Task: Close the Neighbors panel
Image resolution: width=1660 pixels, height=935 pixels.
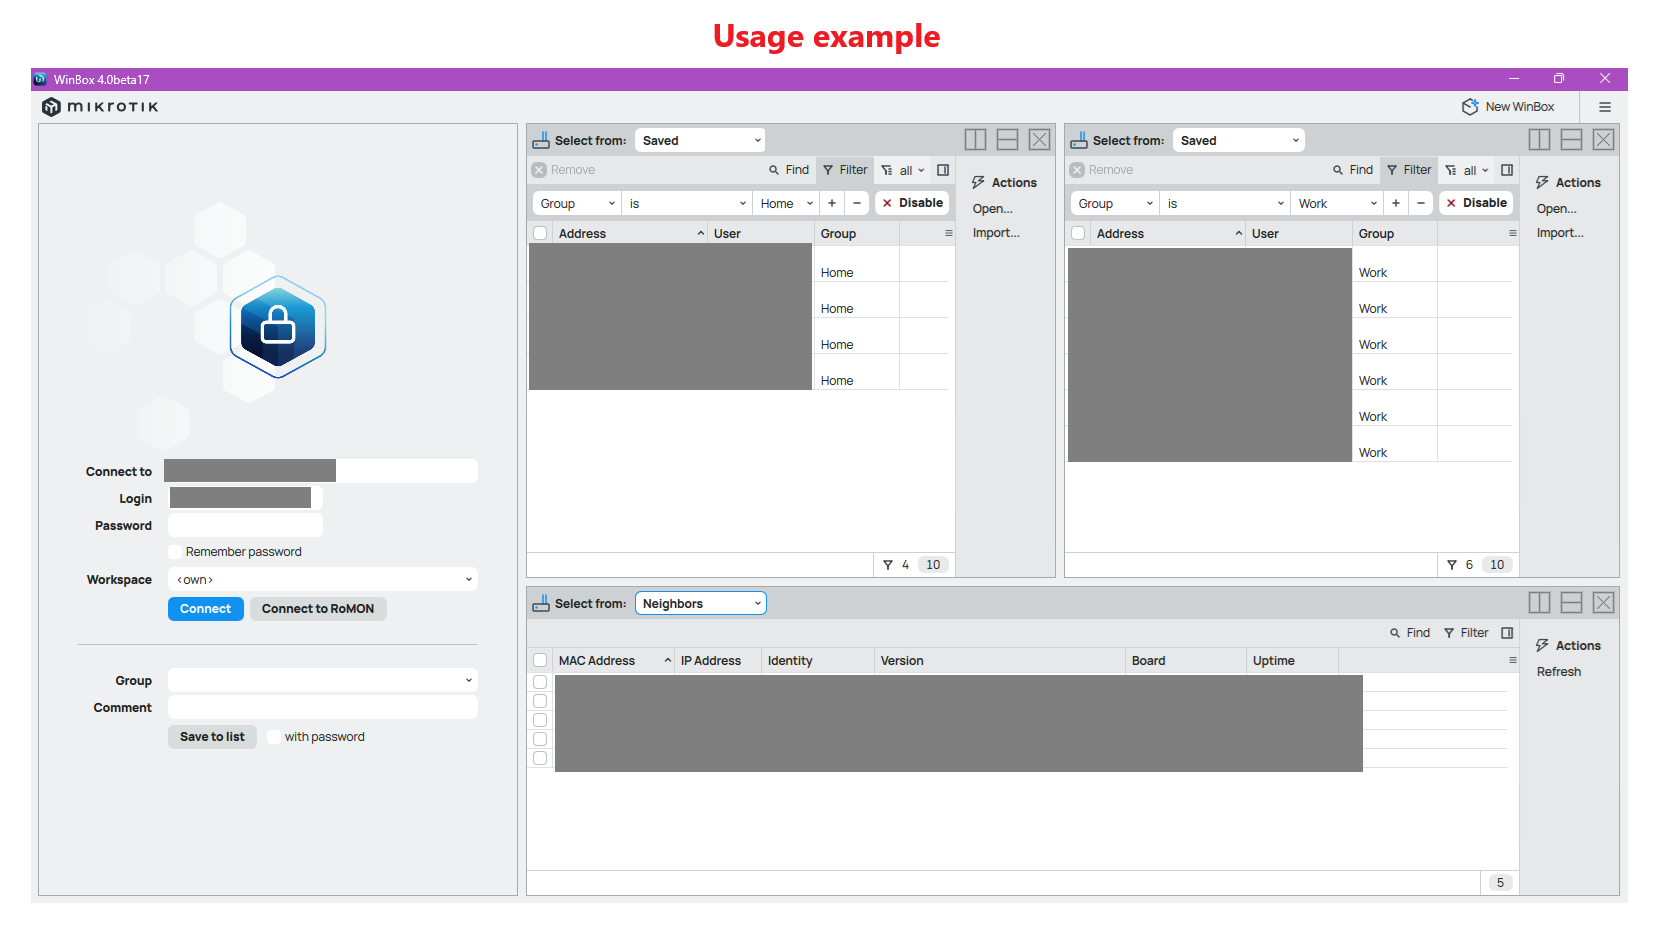Action: coord(1603,603)
